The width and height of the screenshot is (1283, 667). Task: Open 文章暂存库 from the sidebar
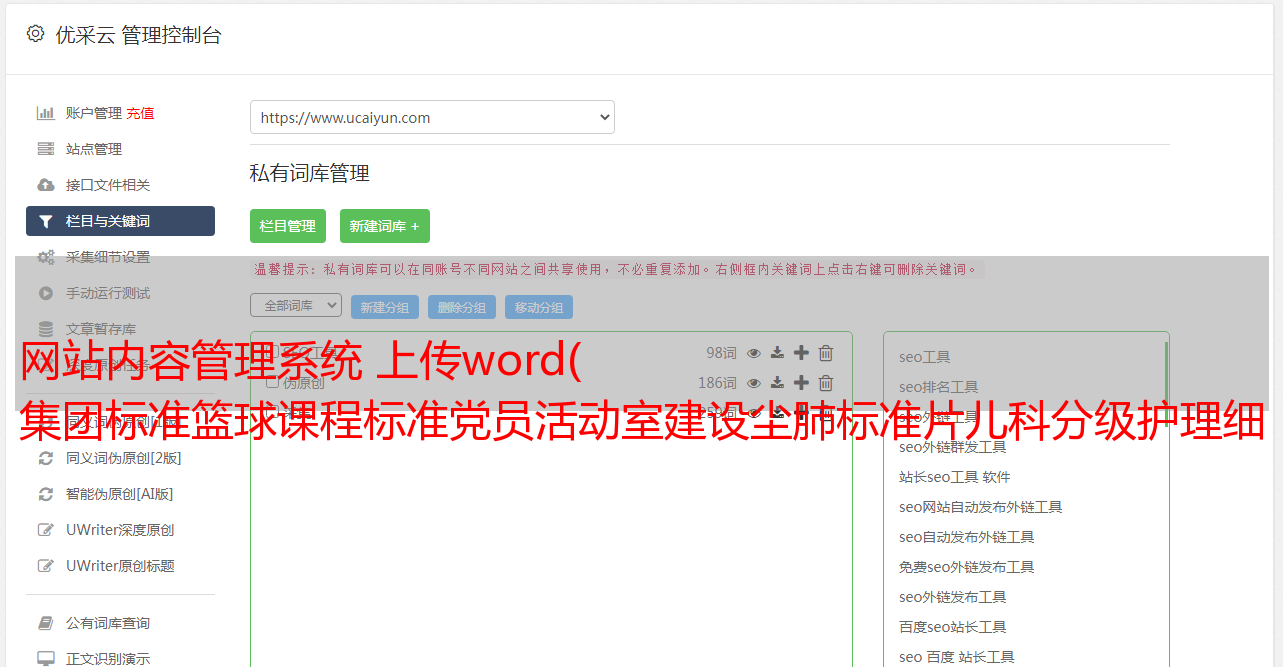click(x=101, y=329)
